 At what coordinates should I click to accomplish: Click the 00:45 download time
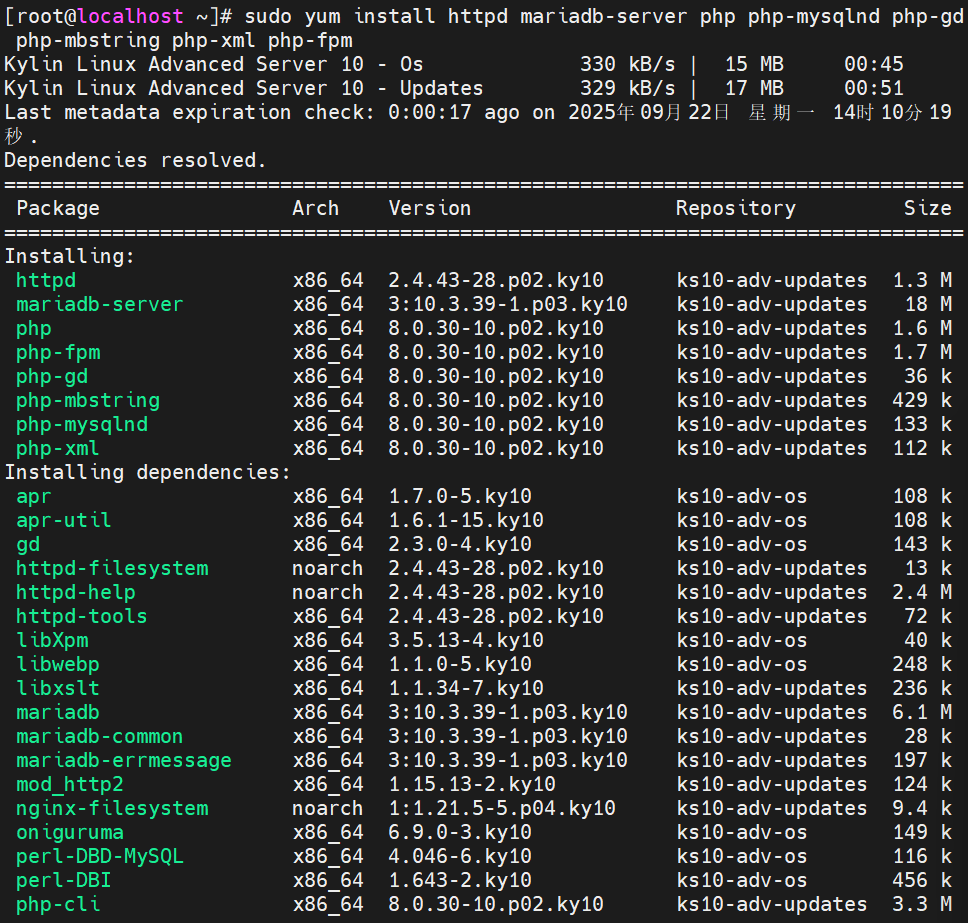[x=874, y=64]
